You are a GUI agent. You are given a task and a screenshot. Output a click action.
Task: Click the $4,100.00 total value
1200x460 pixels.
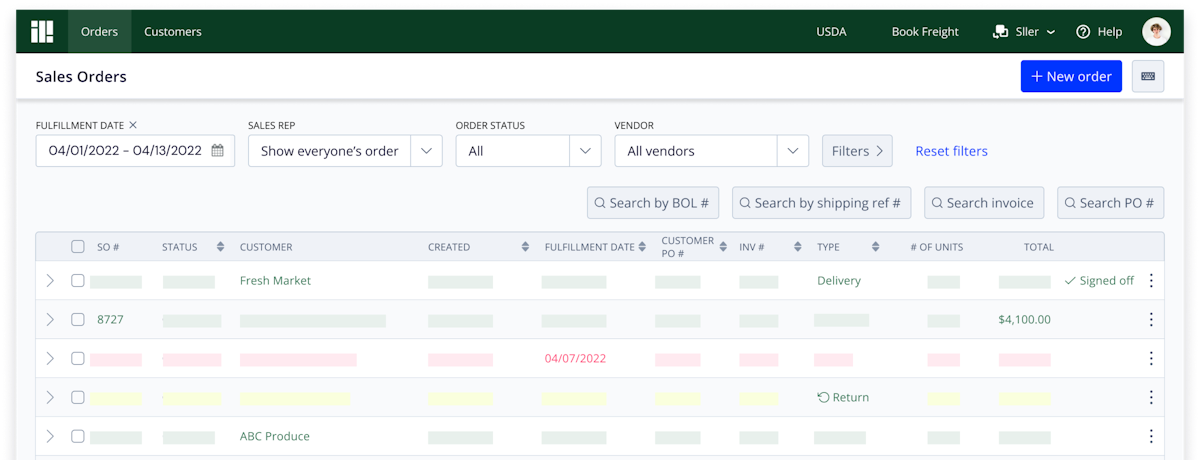1024,320
